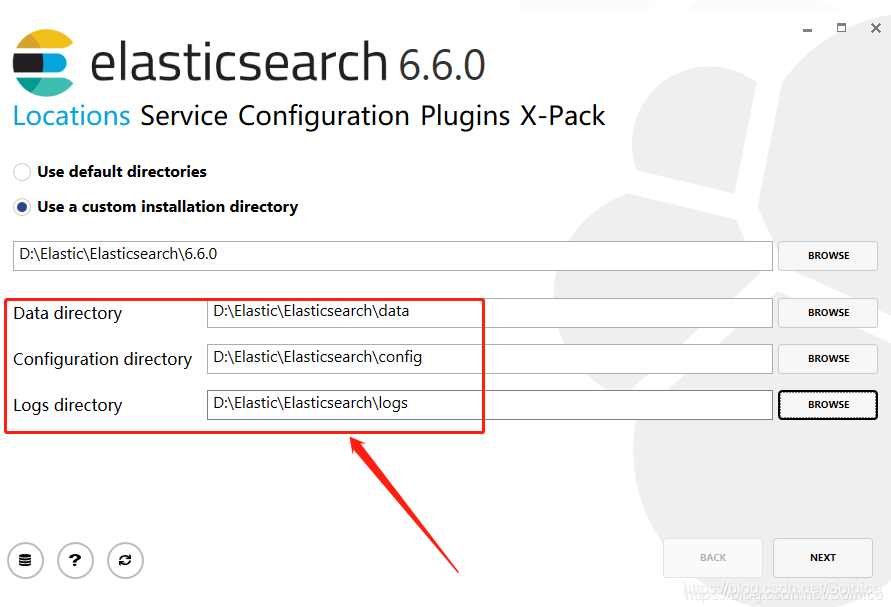Minimize the installer window
891x607 pixels.
pyautogui.click(x=807, y=29)
